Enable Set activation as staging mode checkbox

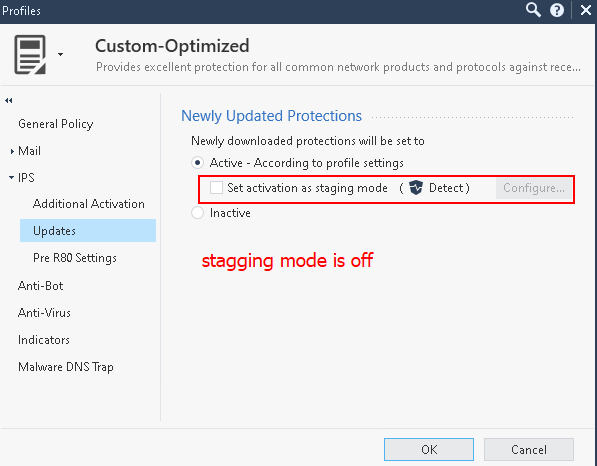pyautogui.click(x=216, y=187)
